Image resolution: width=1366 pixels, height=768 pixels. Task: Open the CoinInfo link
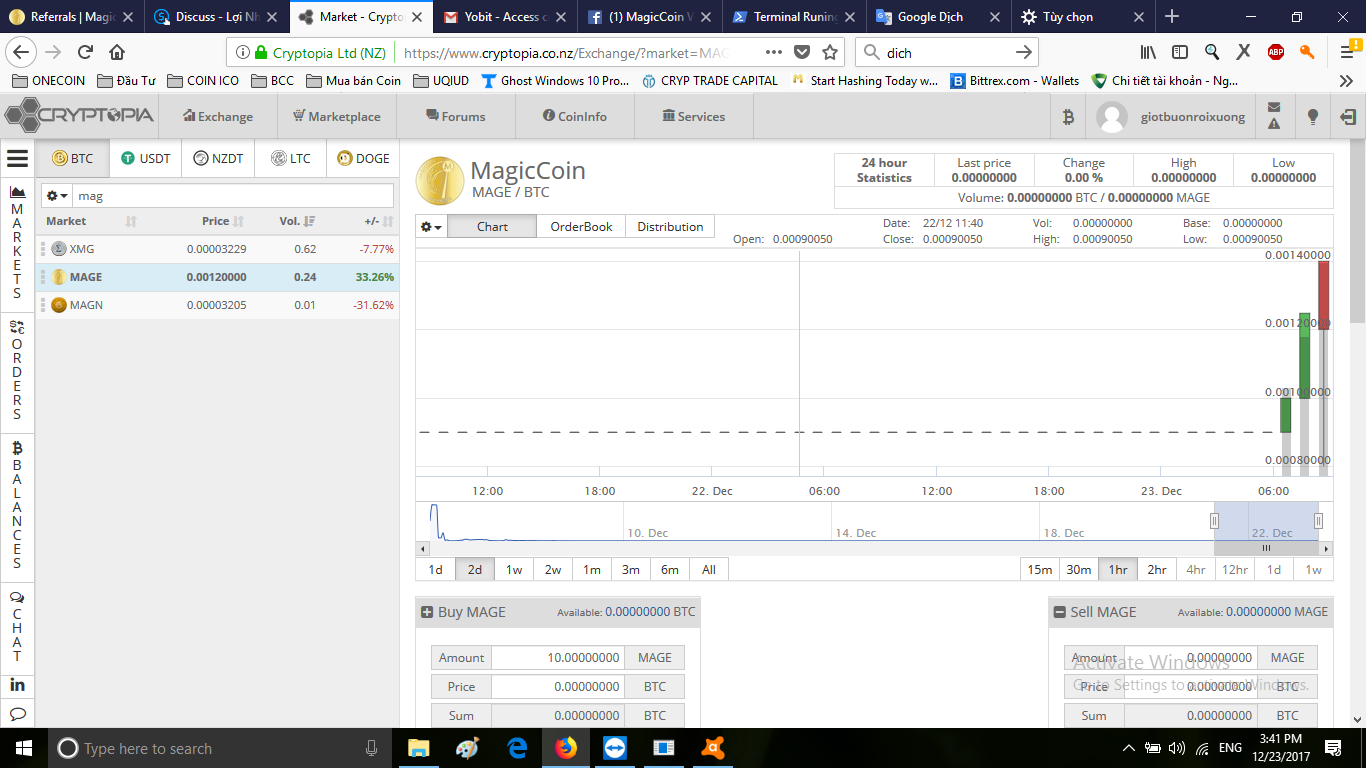[x=575, y=117]
